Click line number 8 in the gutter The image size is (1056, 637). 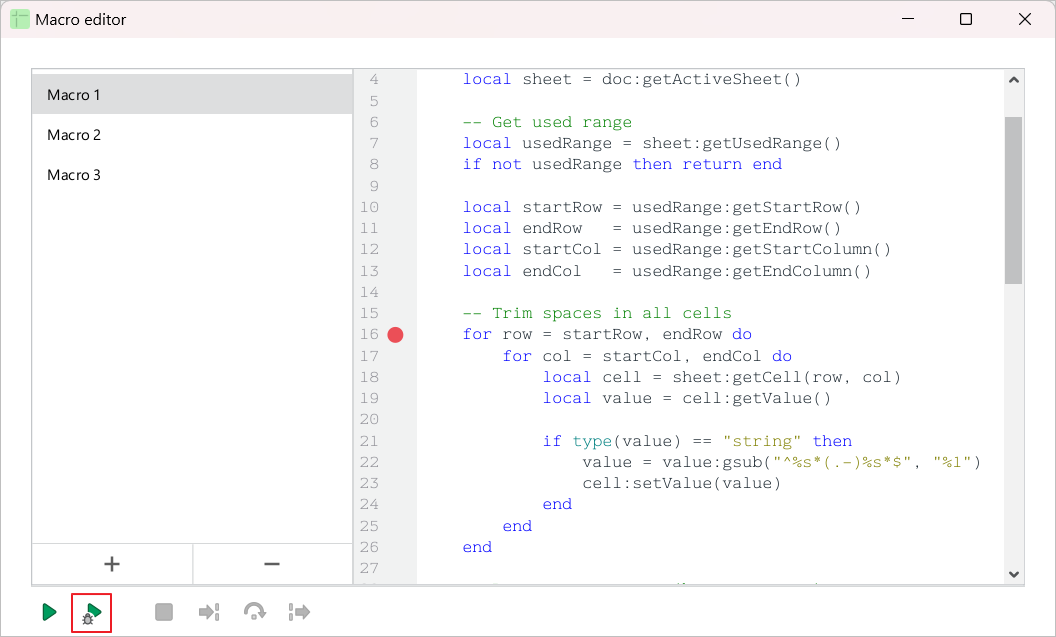click(x=374, y=164)
